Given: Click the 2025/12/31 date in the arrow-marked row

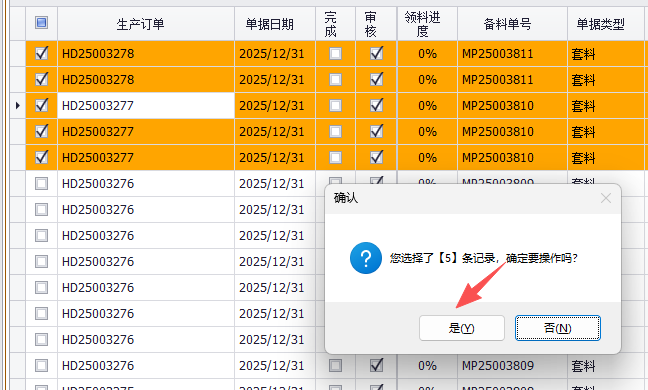Looking at the screenshot, I should coord(272,106).
